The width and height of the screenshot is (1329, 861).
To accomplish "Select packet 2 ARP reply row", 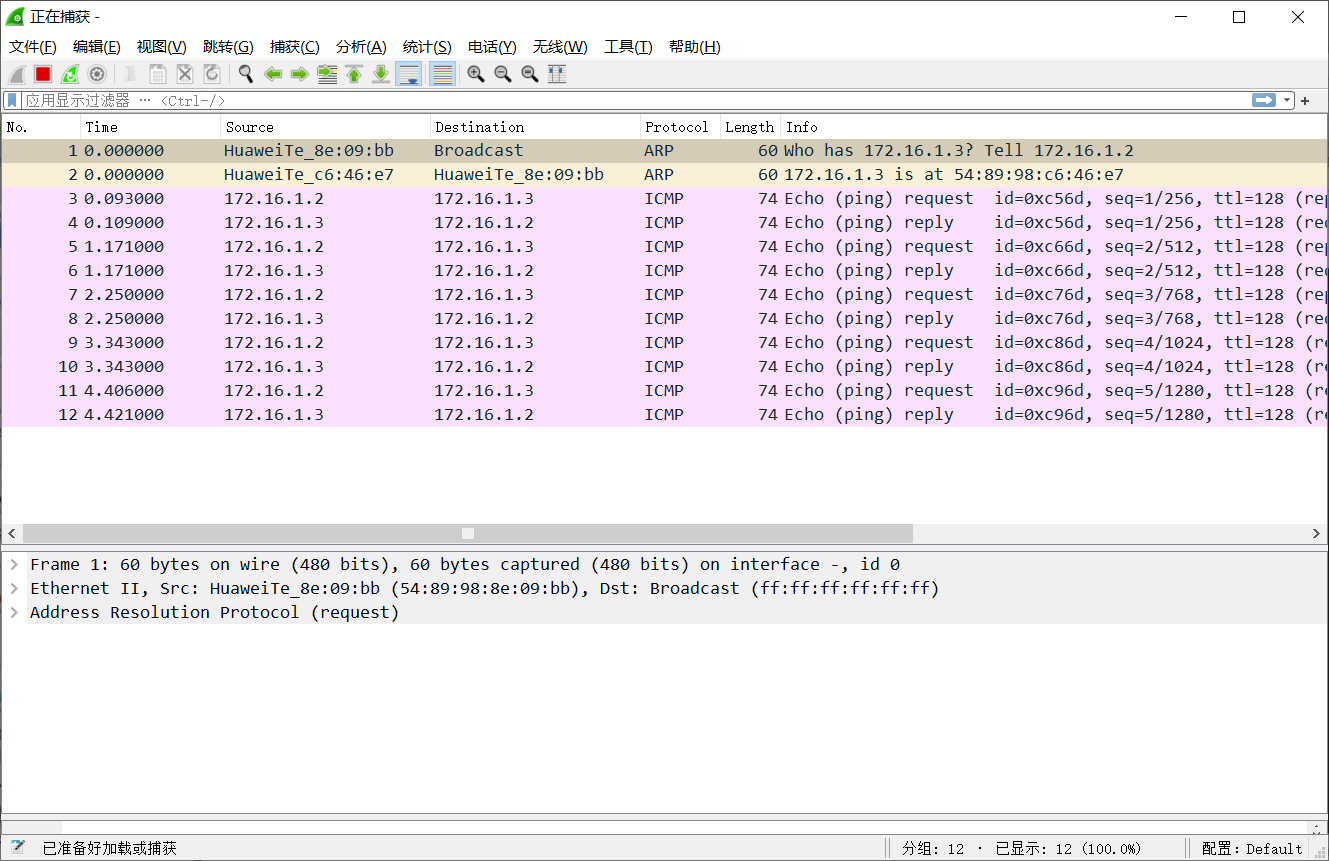I will click(664, 174).
